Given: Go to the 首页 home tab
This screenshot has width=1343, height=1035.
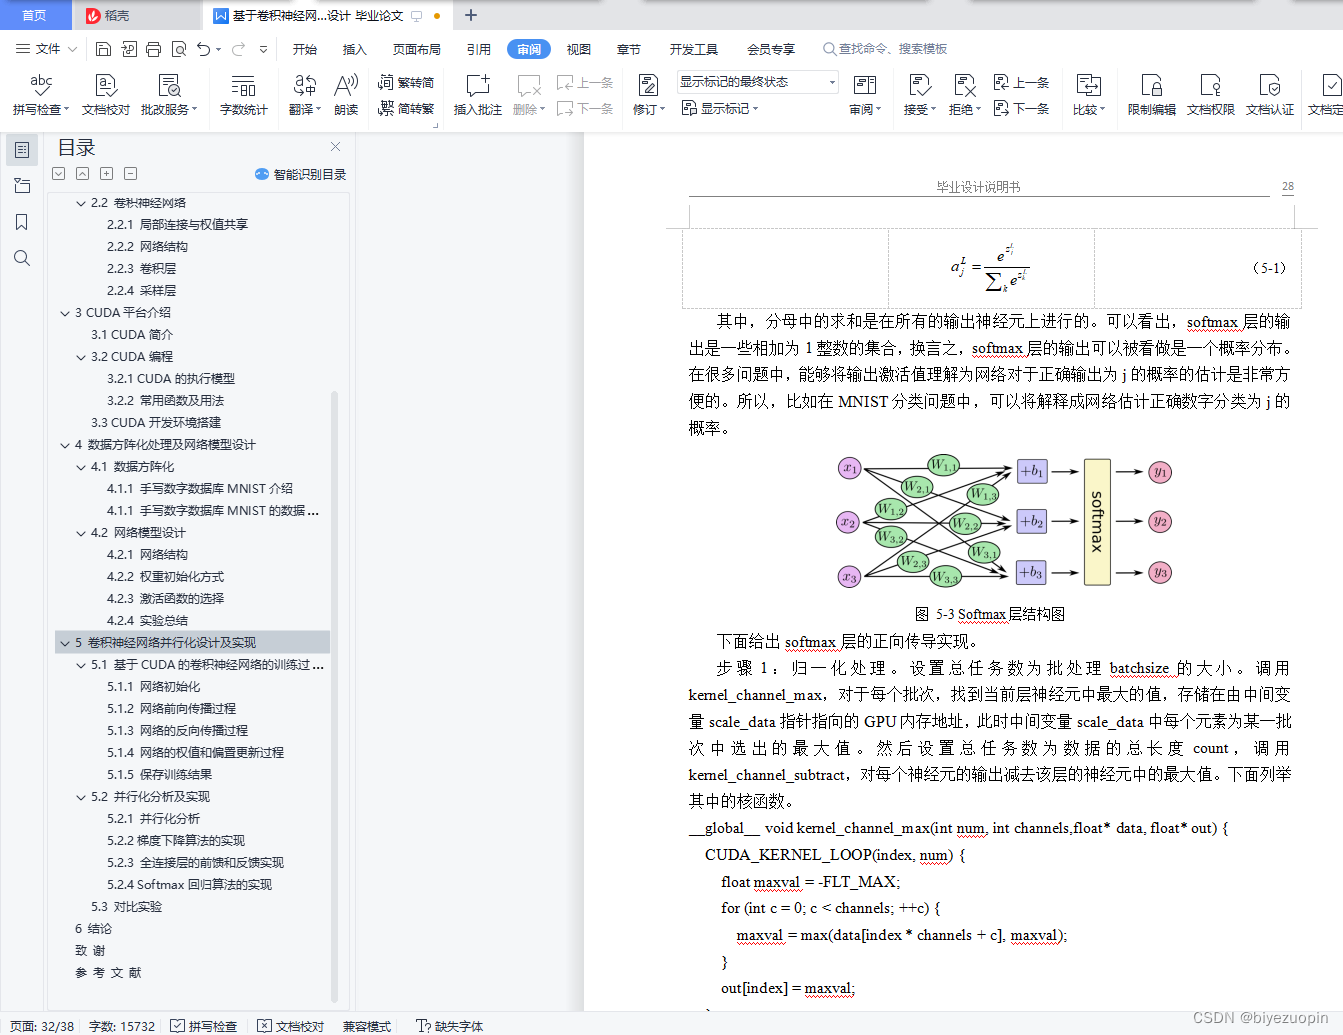Looking at the screenshot, I should click(35, 15).
